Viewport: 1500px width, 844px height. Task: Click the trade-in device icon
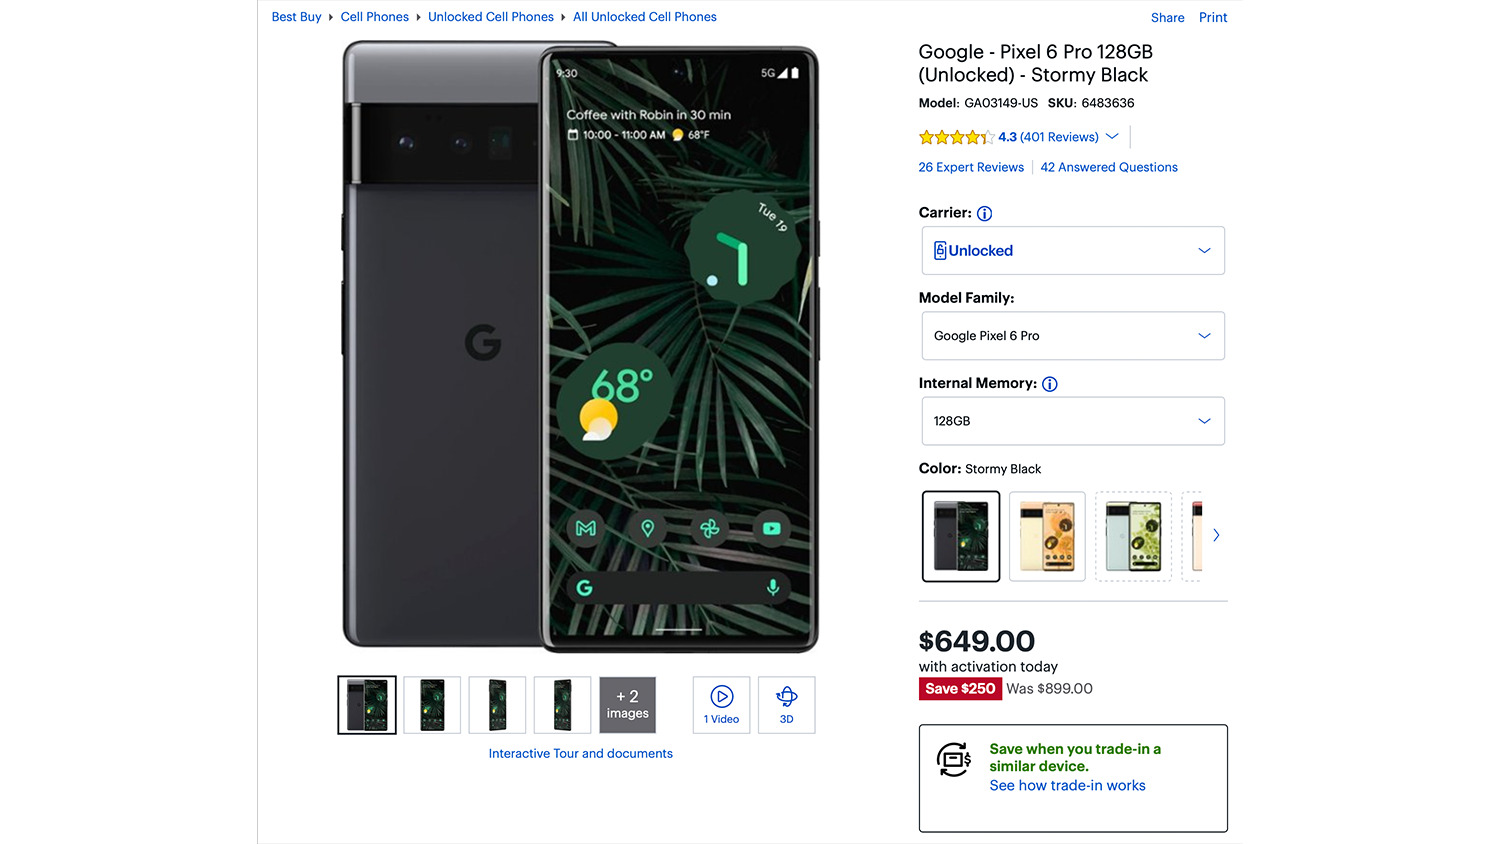pyautogui.click(x=953, y=760)
